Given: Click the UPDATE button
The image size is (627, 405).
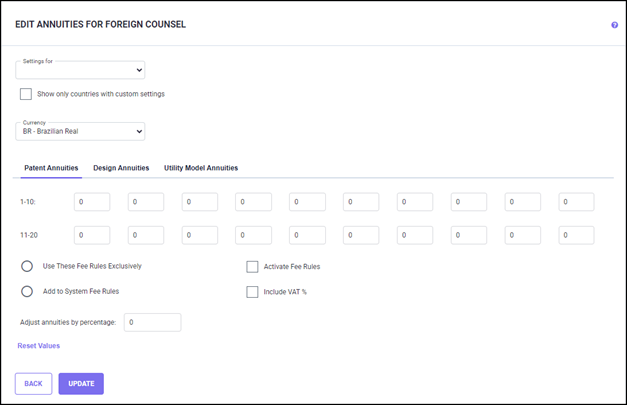Looking at the screenshot, I should pyautogui.click(x=81, y=383).
